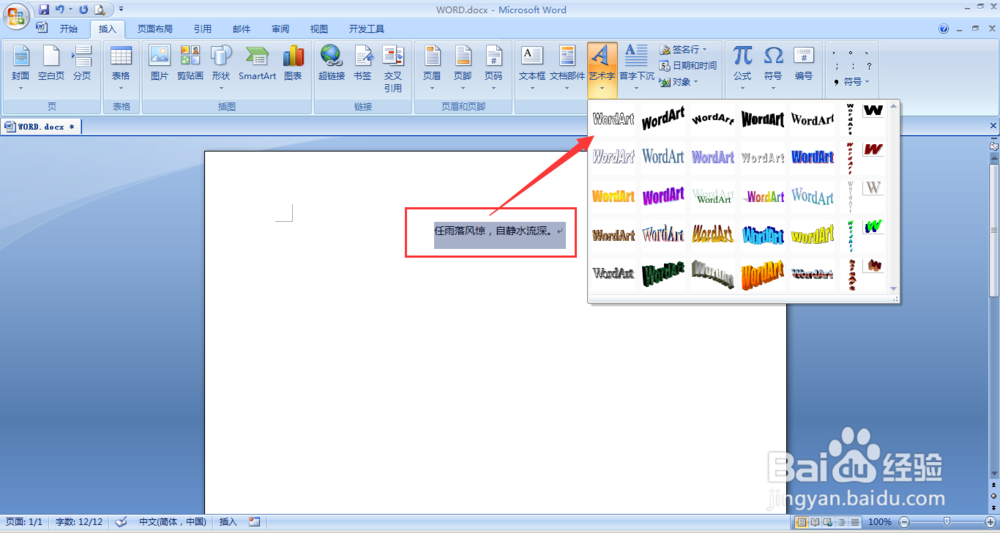Open Page Number (页码) menu
Screen dimensions: 1000x533
(x=493, y=69)
